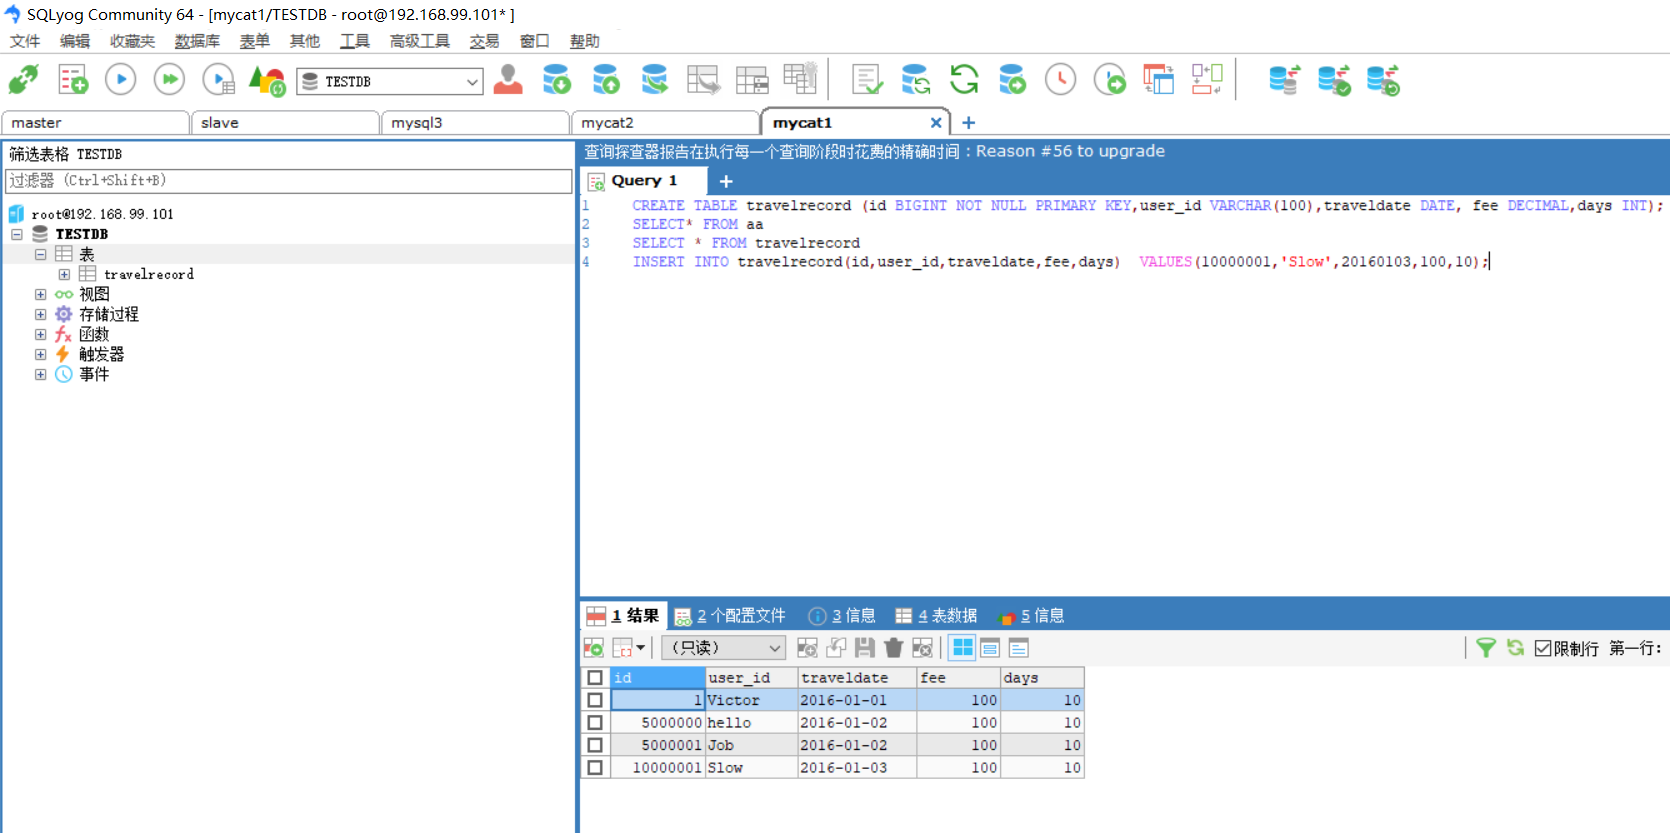Click the new connection plug icon
The image size is (1670, 833).
pyautogui.click(x=23, y=79)
